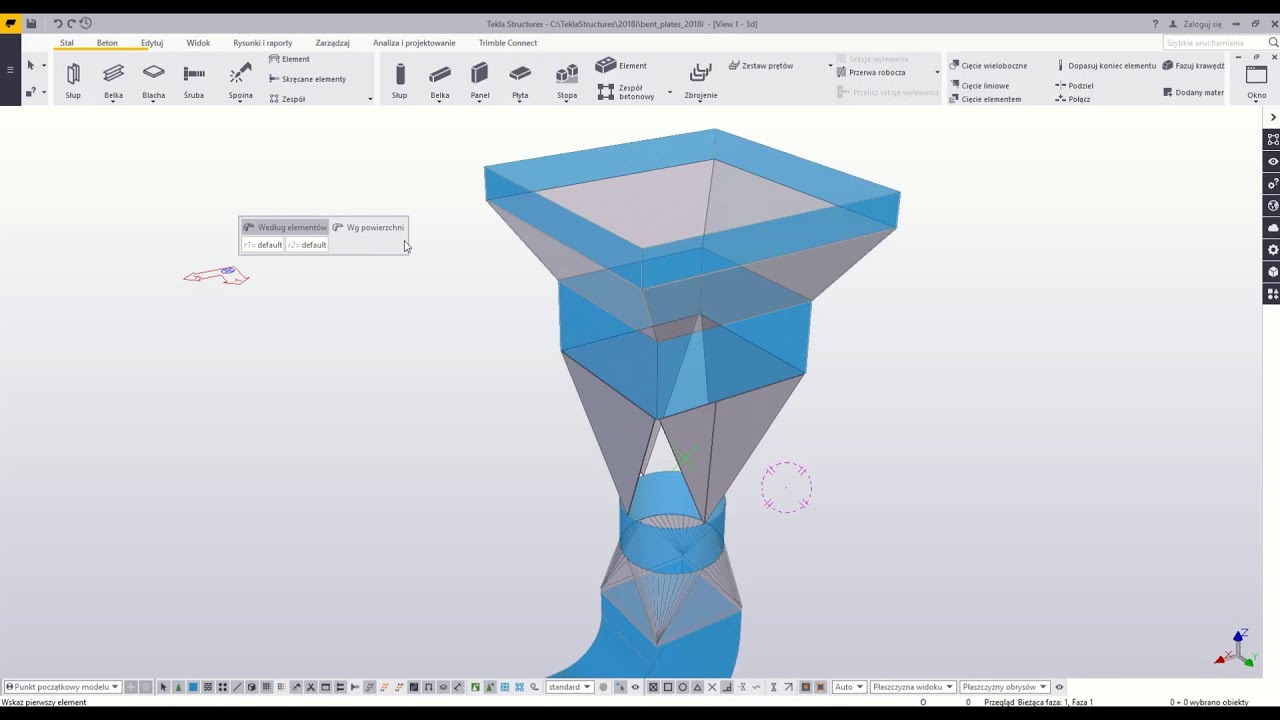Toggle the select-all arrow switch in bottom toolbar

163,687
